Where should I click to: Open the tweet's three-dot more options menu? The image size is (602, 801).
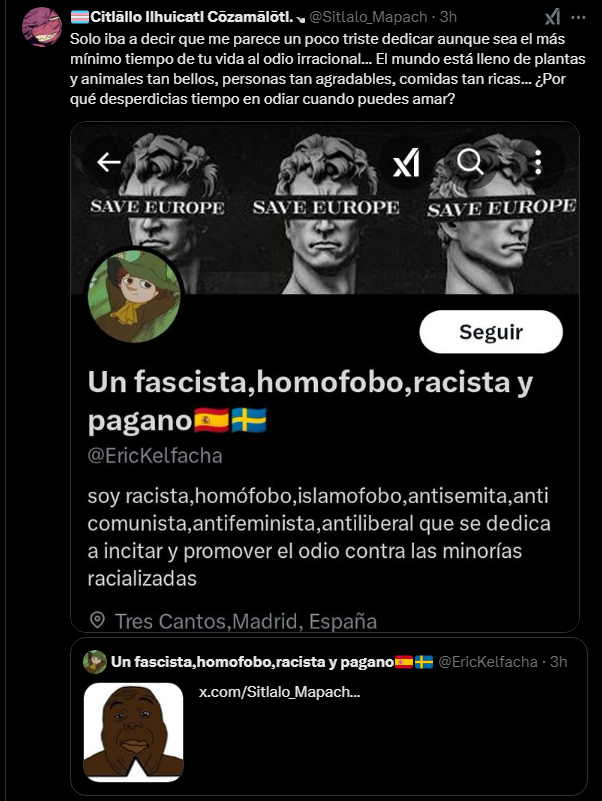pyautogui.click(x=578, y=17)
